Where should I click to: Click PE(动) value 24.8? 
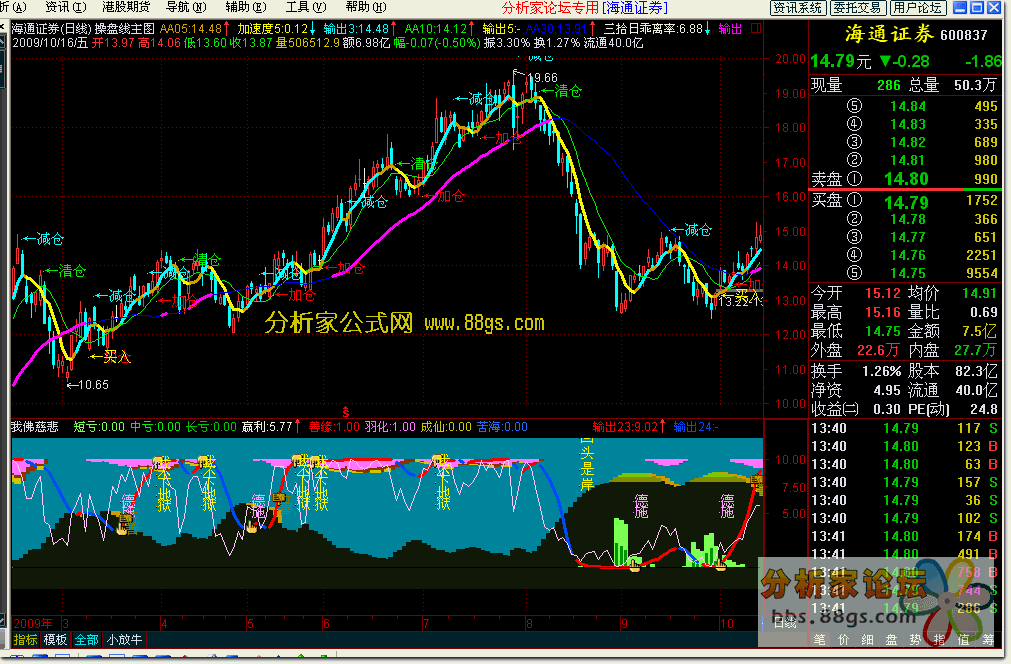pyautogui.click(x=983, y=409)
